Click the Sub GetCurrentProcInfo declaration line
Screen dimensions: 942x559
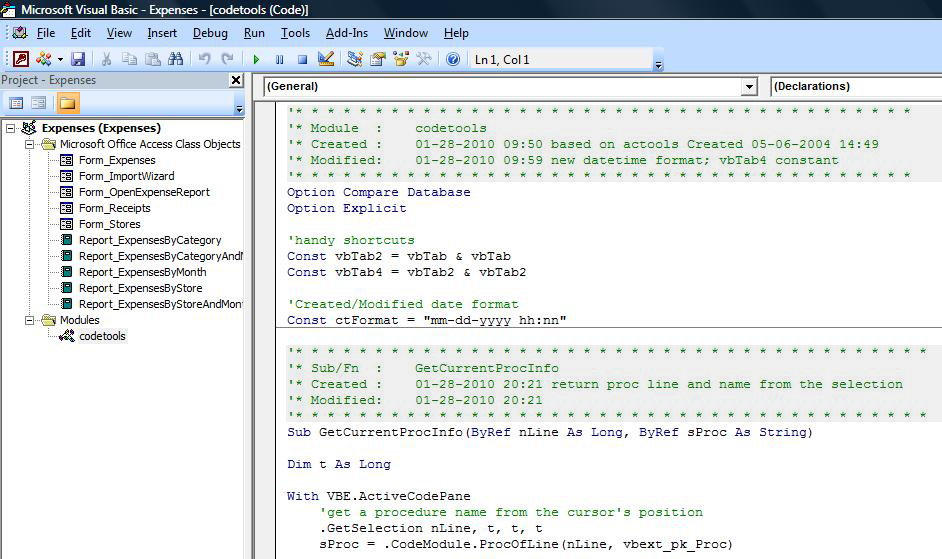[550, 432]
